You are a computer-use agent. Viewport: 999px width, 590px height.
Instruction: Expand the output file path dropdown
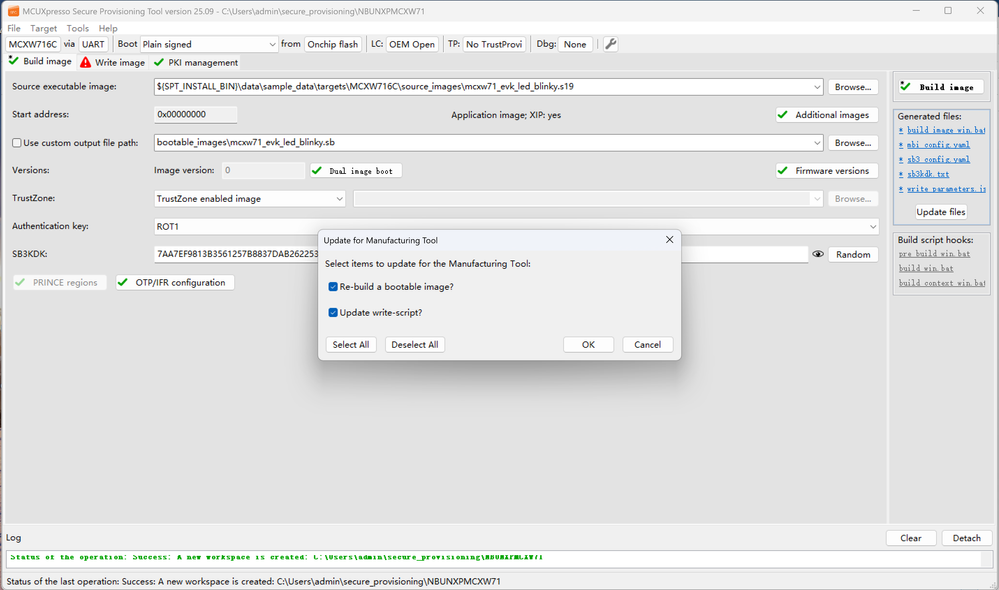(817, 143)
